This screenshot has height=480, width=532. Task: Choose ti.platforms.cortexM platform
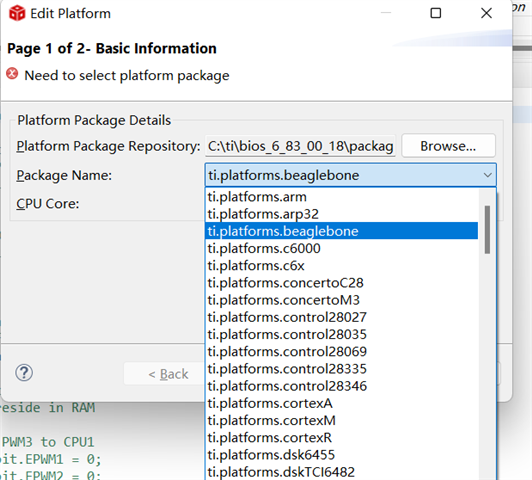point(342,421)
